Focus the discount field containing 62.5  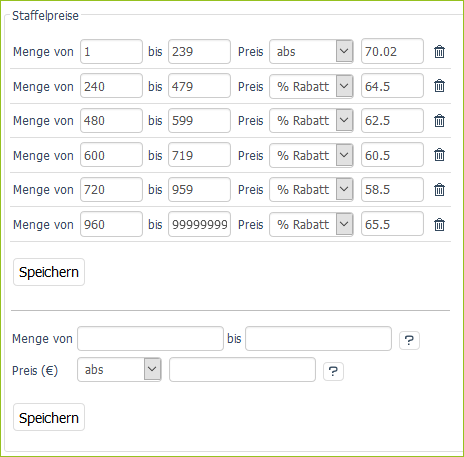pos(392,120)
